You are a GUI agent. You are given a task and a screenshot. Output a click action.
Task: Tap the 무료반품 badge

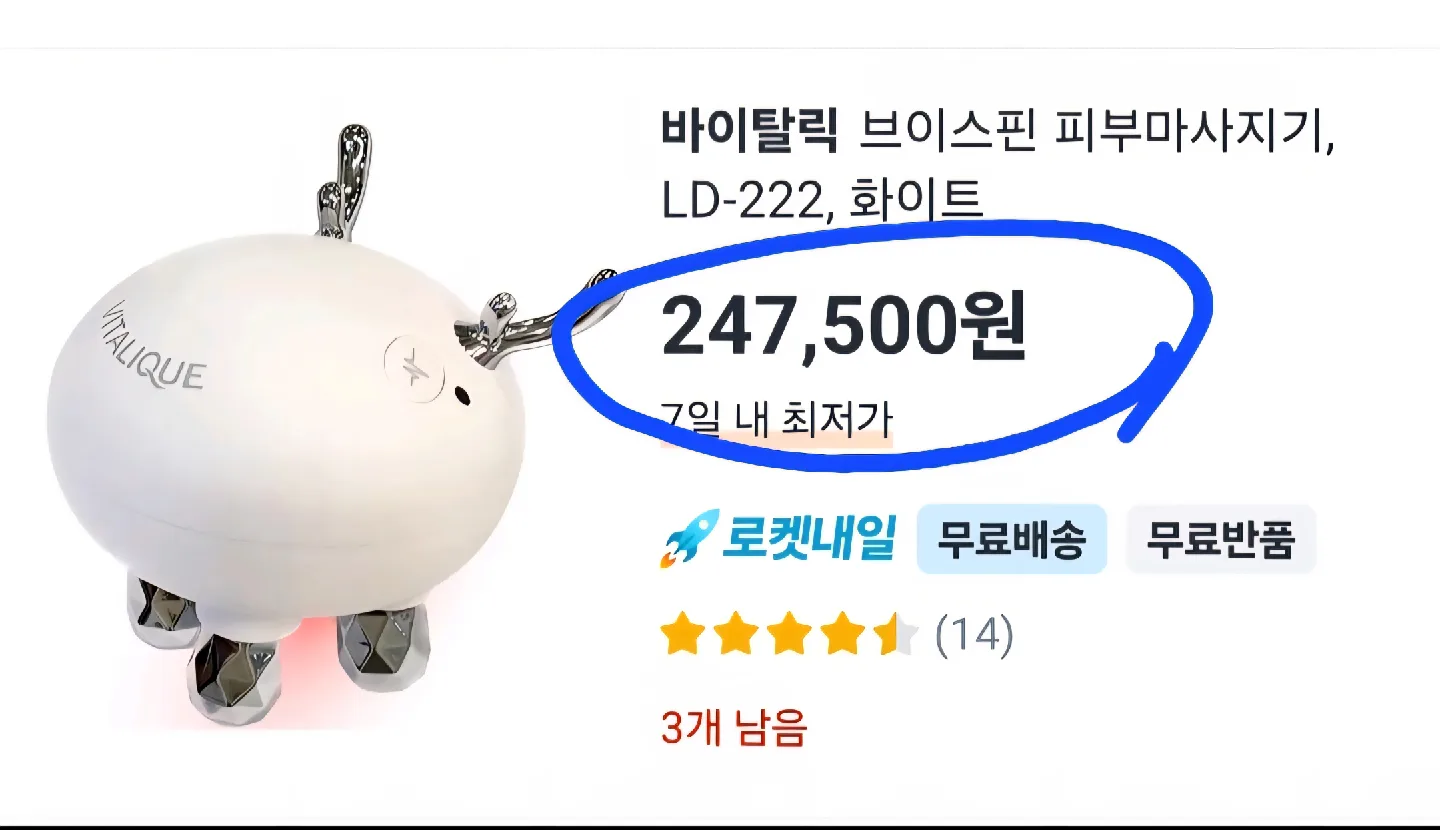coord(1220,540)
